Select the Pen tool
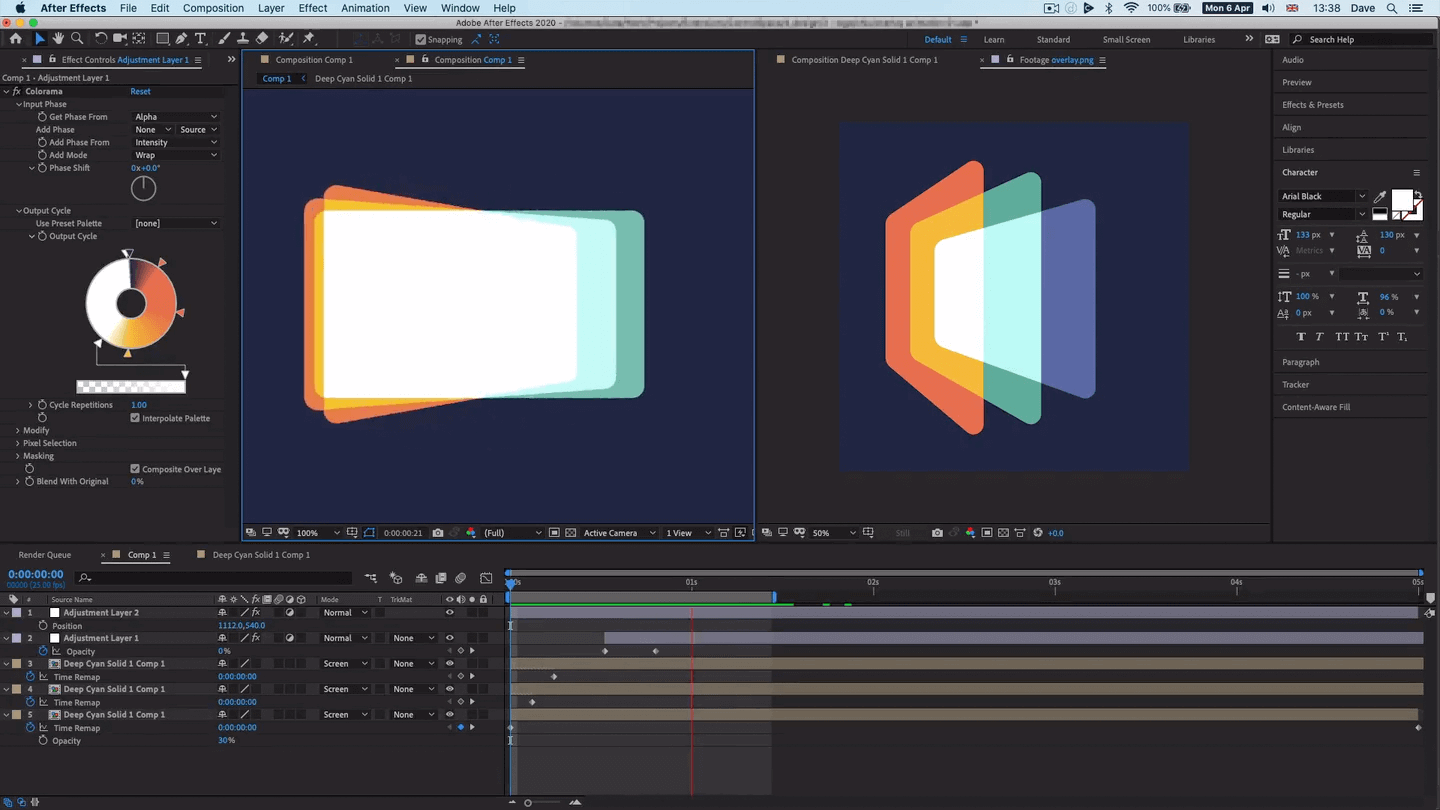 [183, 39]
